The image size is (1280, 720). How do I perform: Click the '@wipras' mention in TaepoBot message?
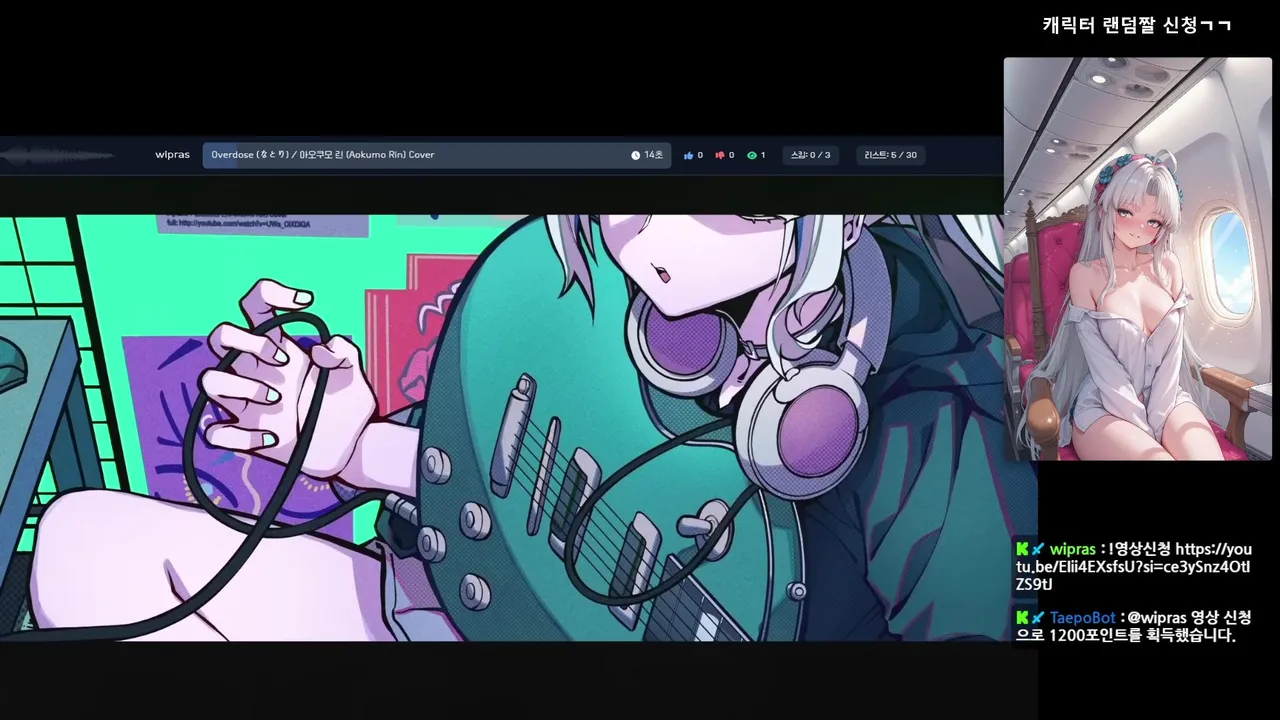[x=1156, y=618]
